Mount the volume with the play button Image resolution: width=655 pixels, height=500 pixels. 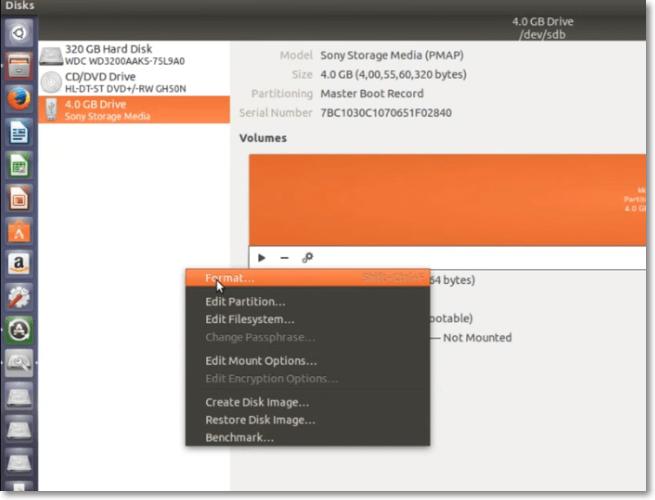click(261, 258)
